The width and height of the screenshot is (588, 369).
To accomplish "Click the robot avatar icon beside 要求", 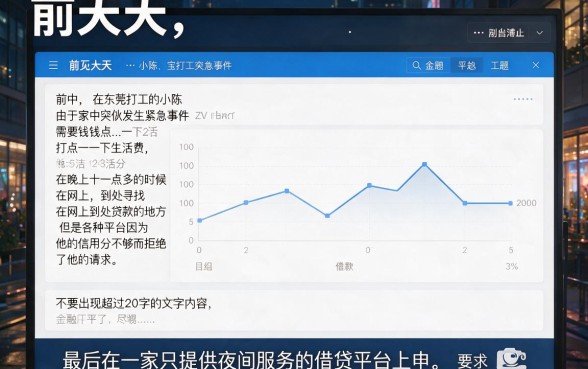I will tap(512, 359).
